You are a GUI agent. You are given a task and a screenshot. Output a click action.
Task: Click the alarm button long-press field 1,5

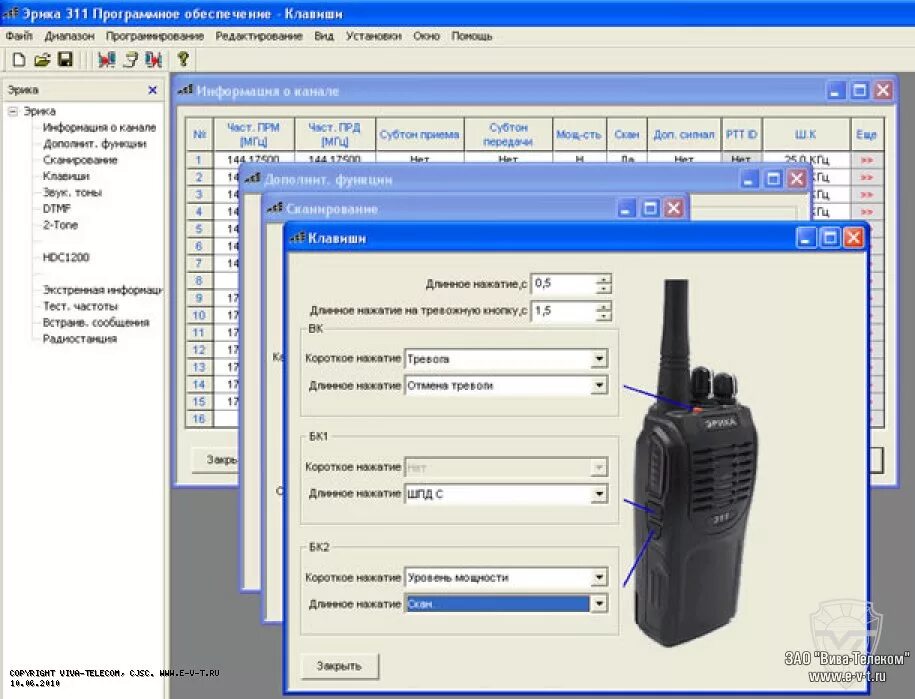(x=564, y=311)
